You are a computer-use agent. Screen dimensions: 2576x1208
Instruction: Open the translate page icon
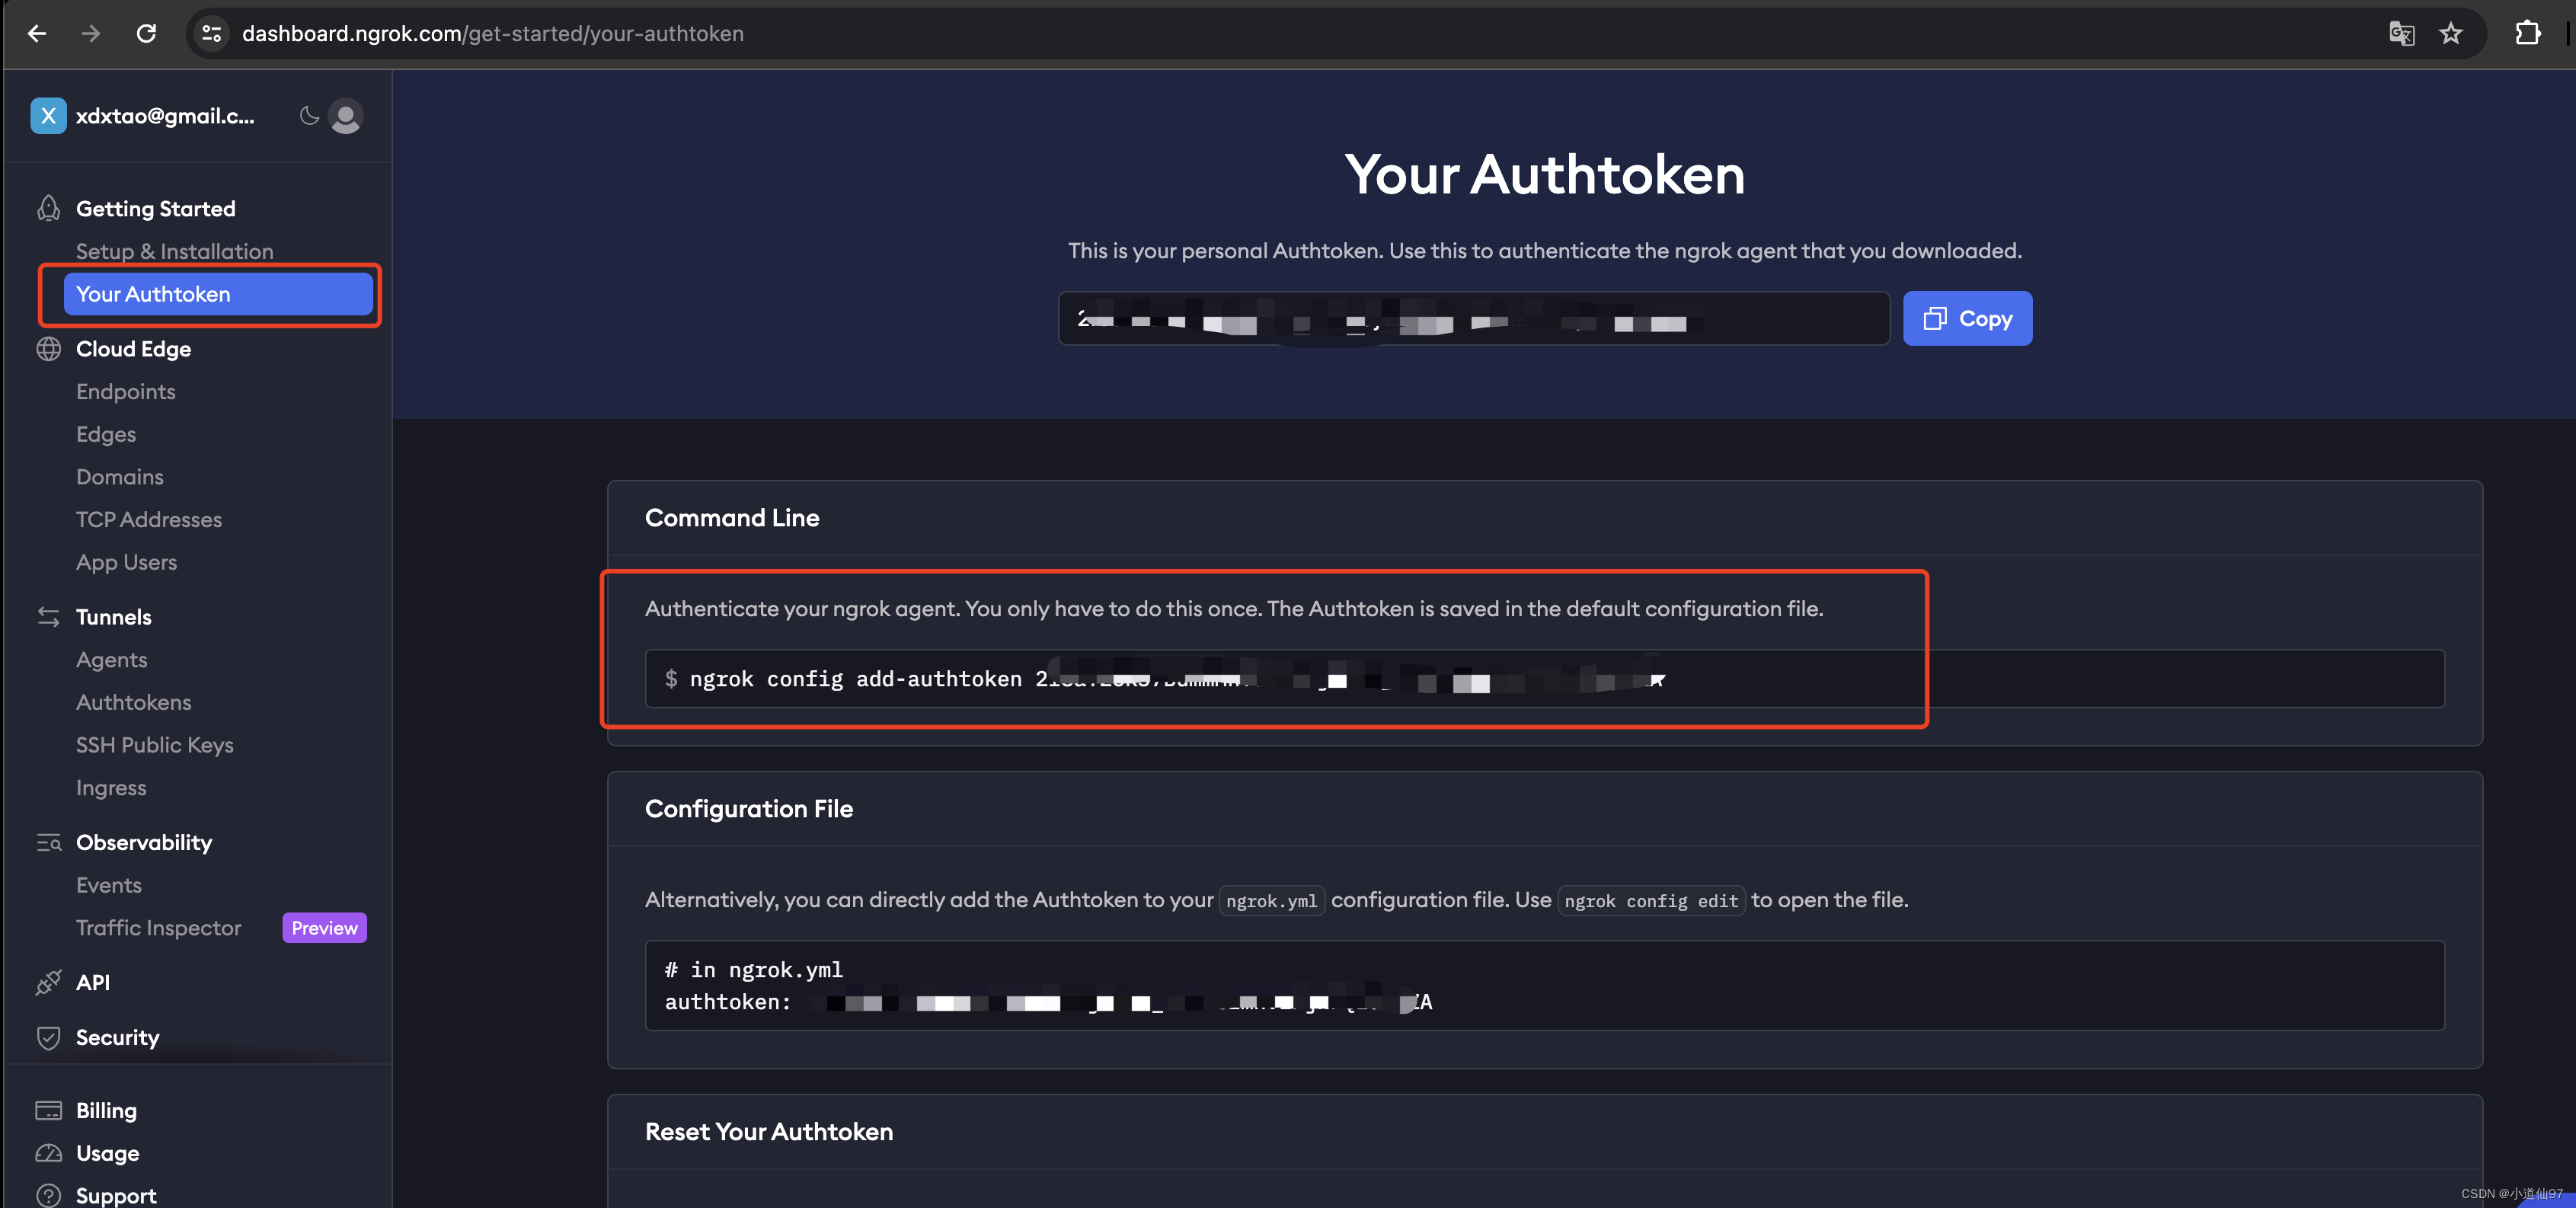[2401, 33]
